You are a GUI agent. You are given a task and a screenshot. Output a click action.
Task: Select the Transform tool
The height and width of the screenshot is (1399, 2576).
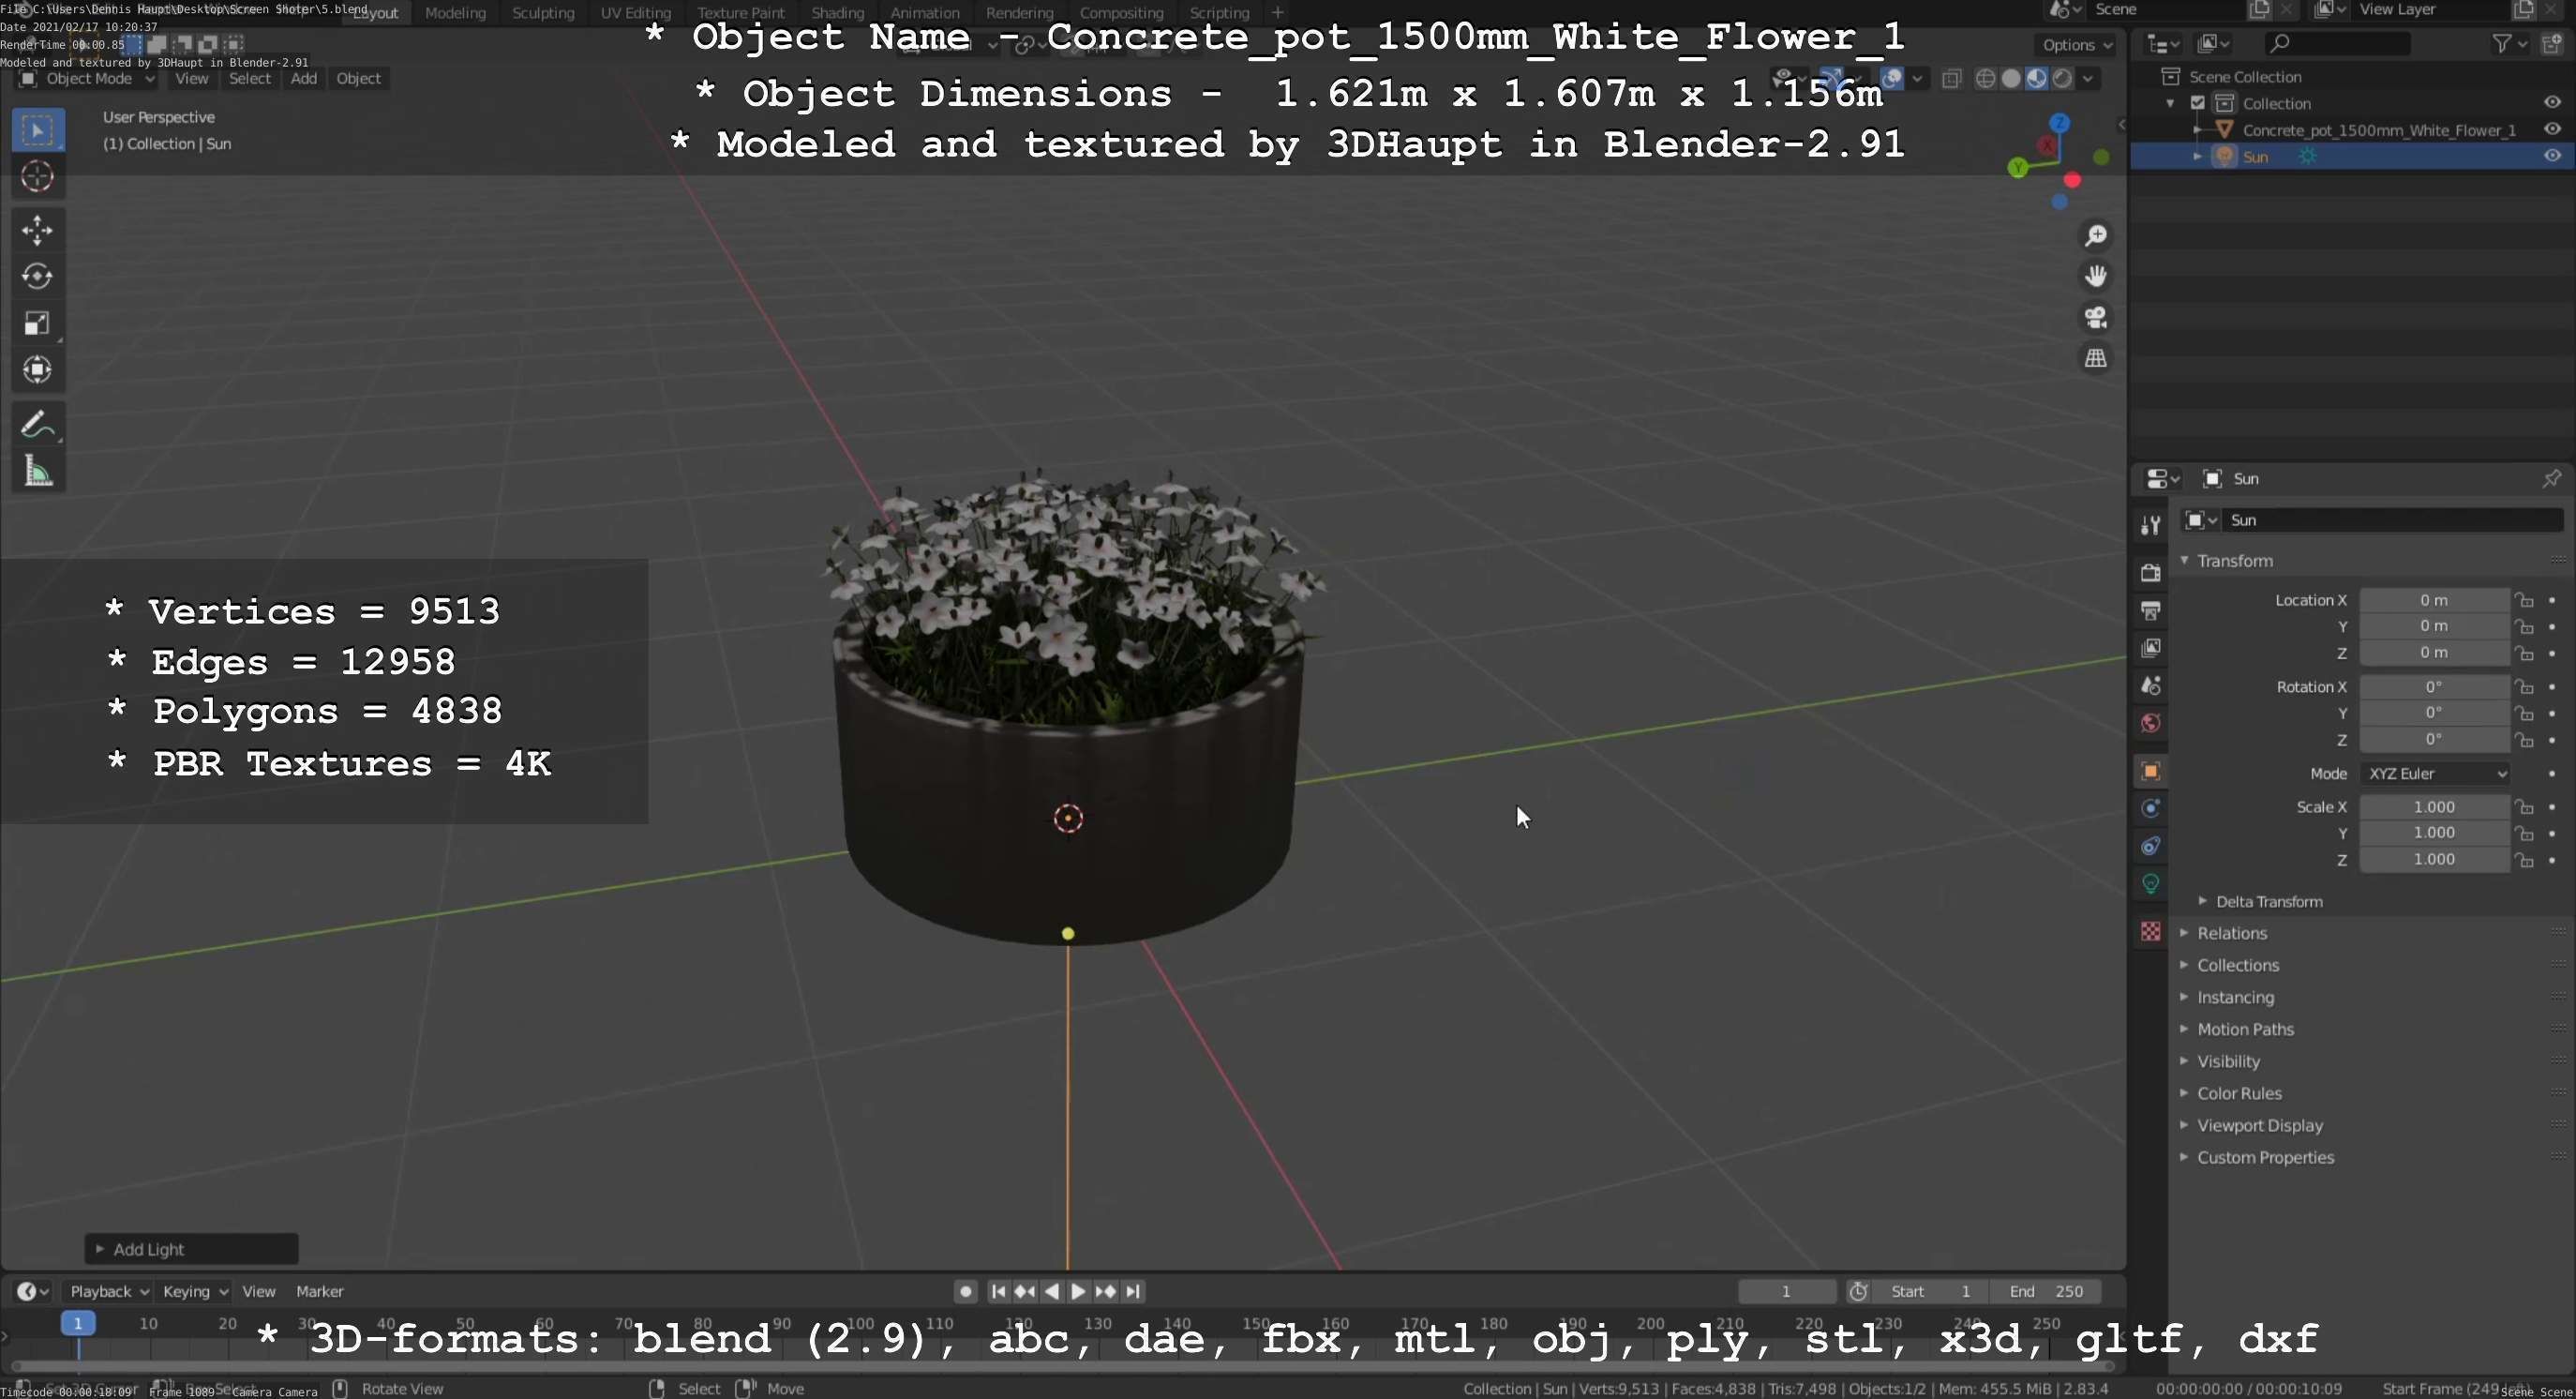click(x=38, y=370)
